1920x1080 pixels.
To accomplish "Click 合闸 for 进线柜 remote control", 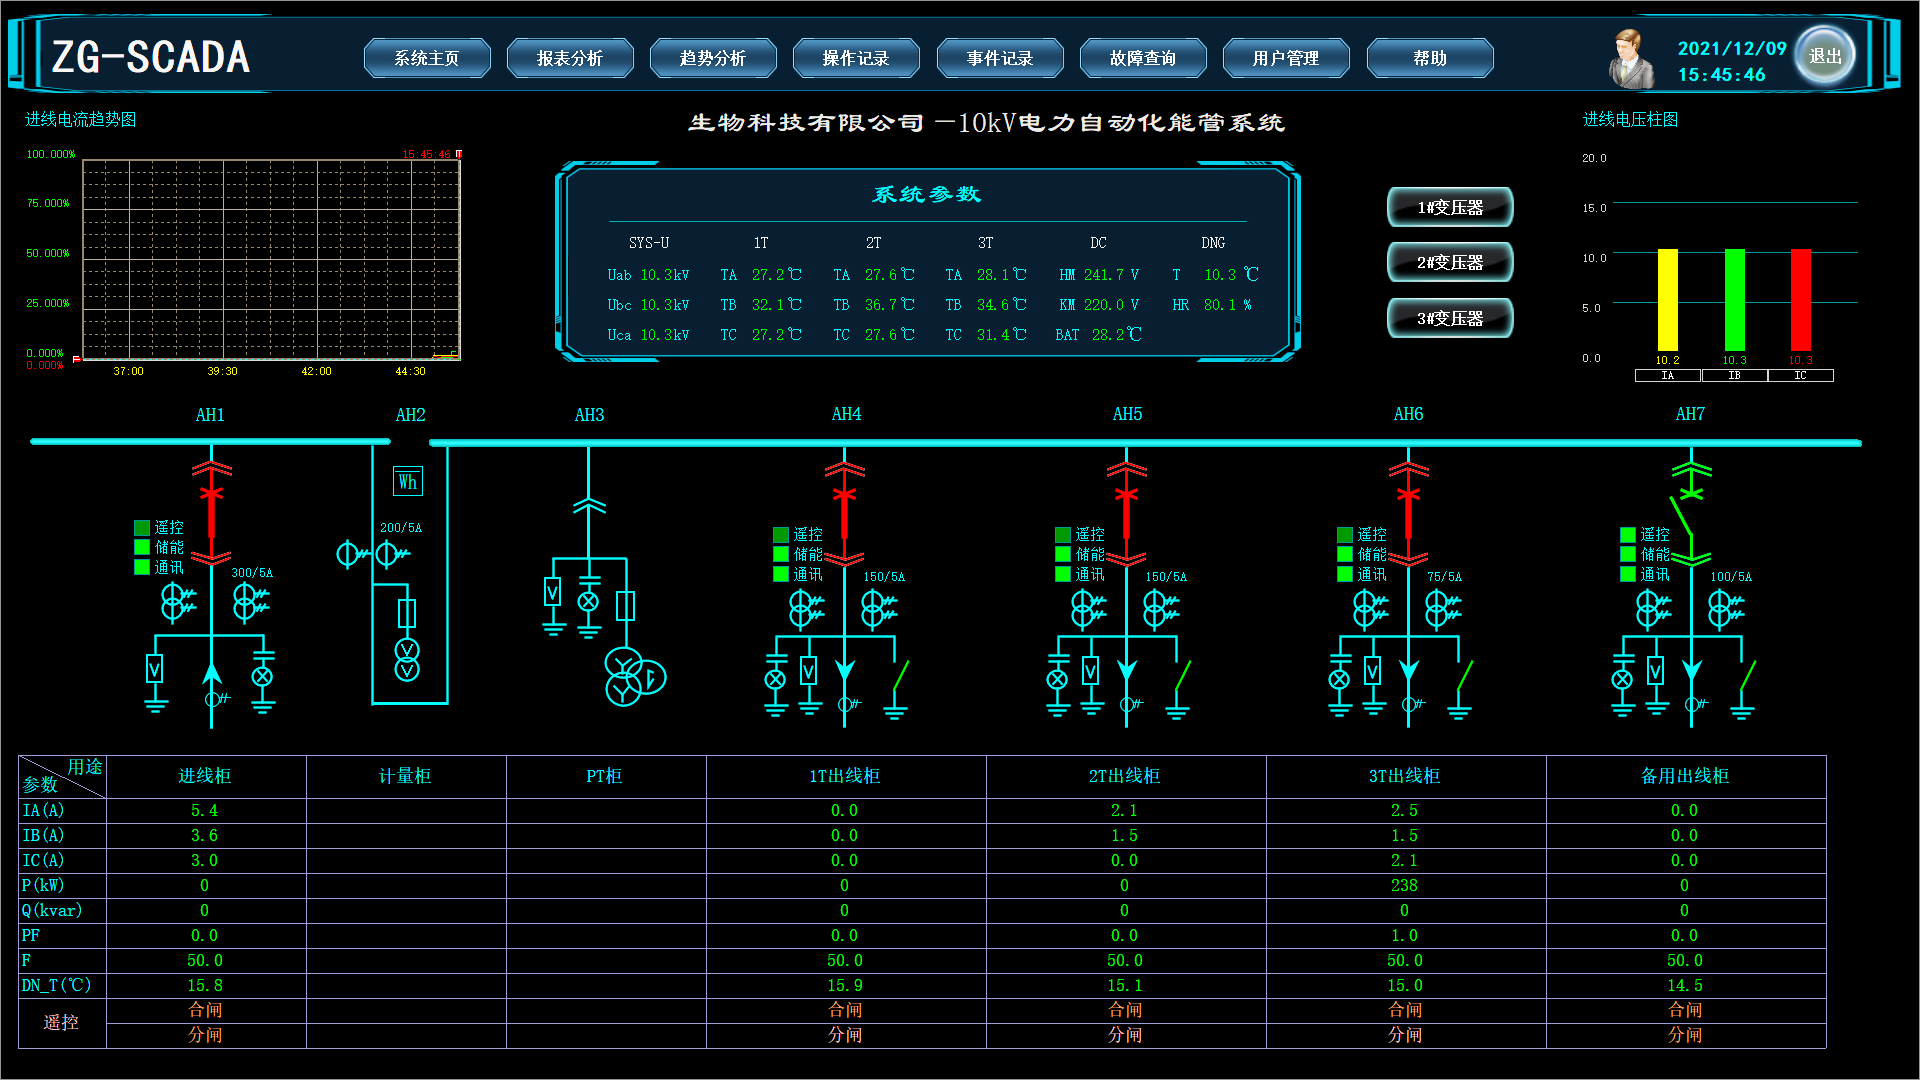I will (x=205, y=1010).
